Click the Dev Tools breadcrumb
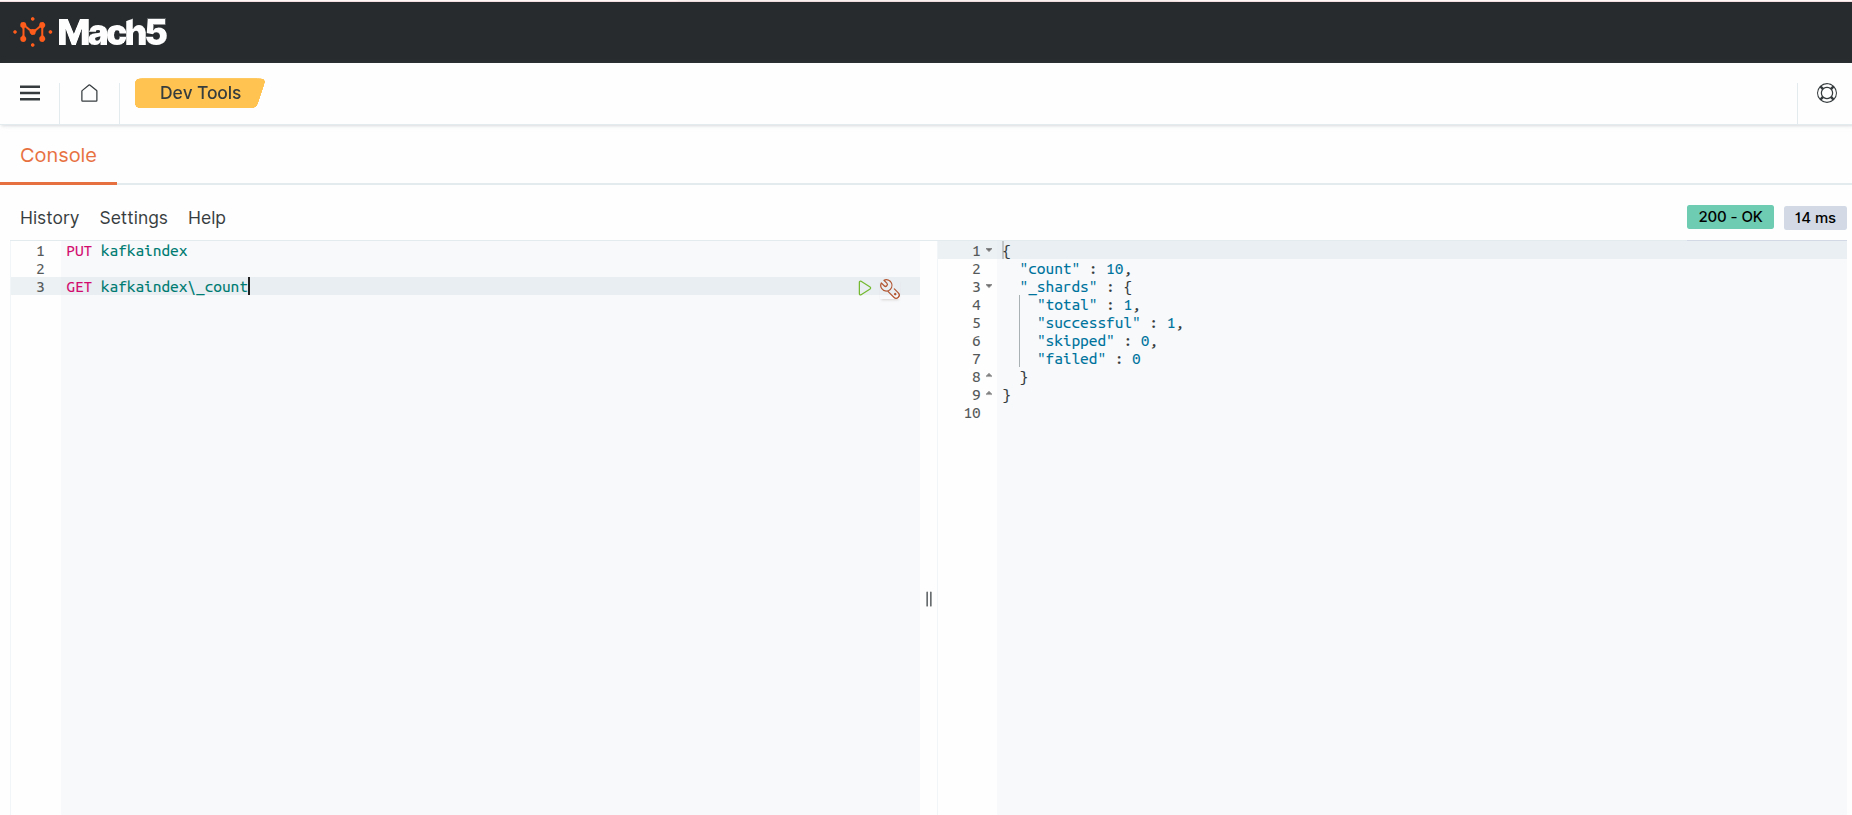The width and height of the screenshot is (1852, 815). (200, 93)
